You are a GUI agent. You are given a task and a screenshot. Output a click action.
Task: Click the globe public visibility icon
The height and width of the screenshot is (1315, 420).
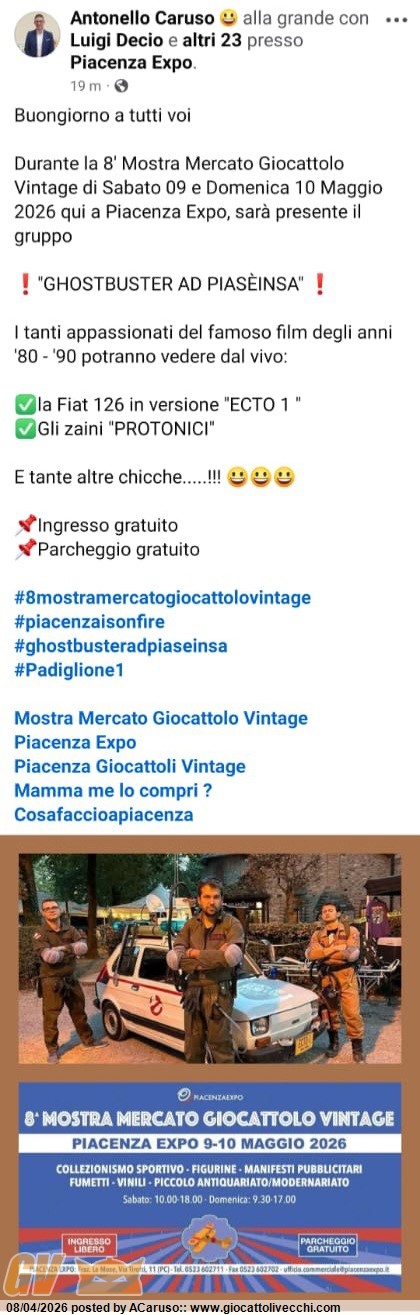(121, 86)
